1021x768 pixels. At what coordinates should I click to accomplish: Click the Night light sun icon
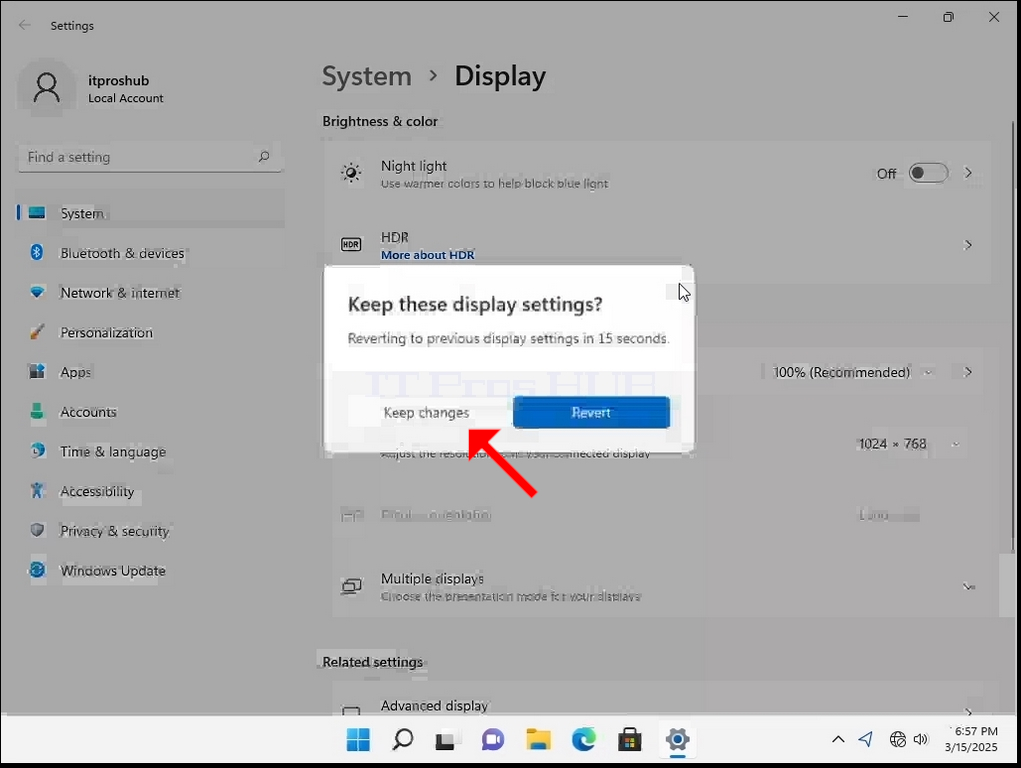click(x=351, y=173)
